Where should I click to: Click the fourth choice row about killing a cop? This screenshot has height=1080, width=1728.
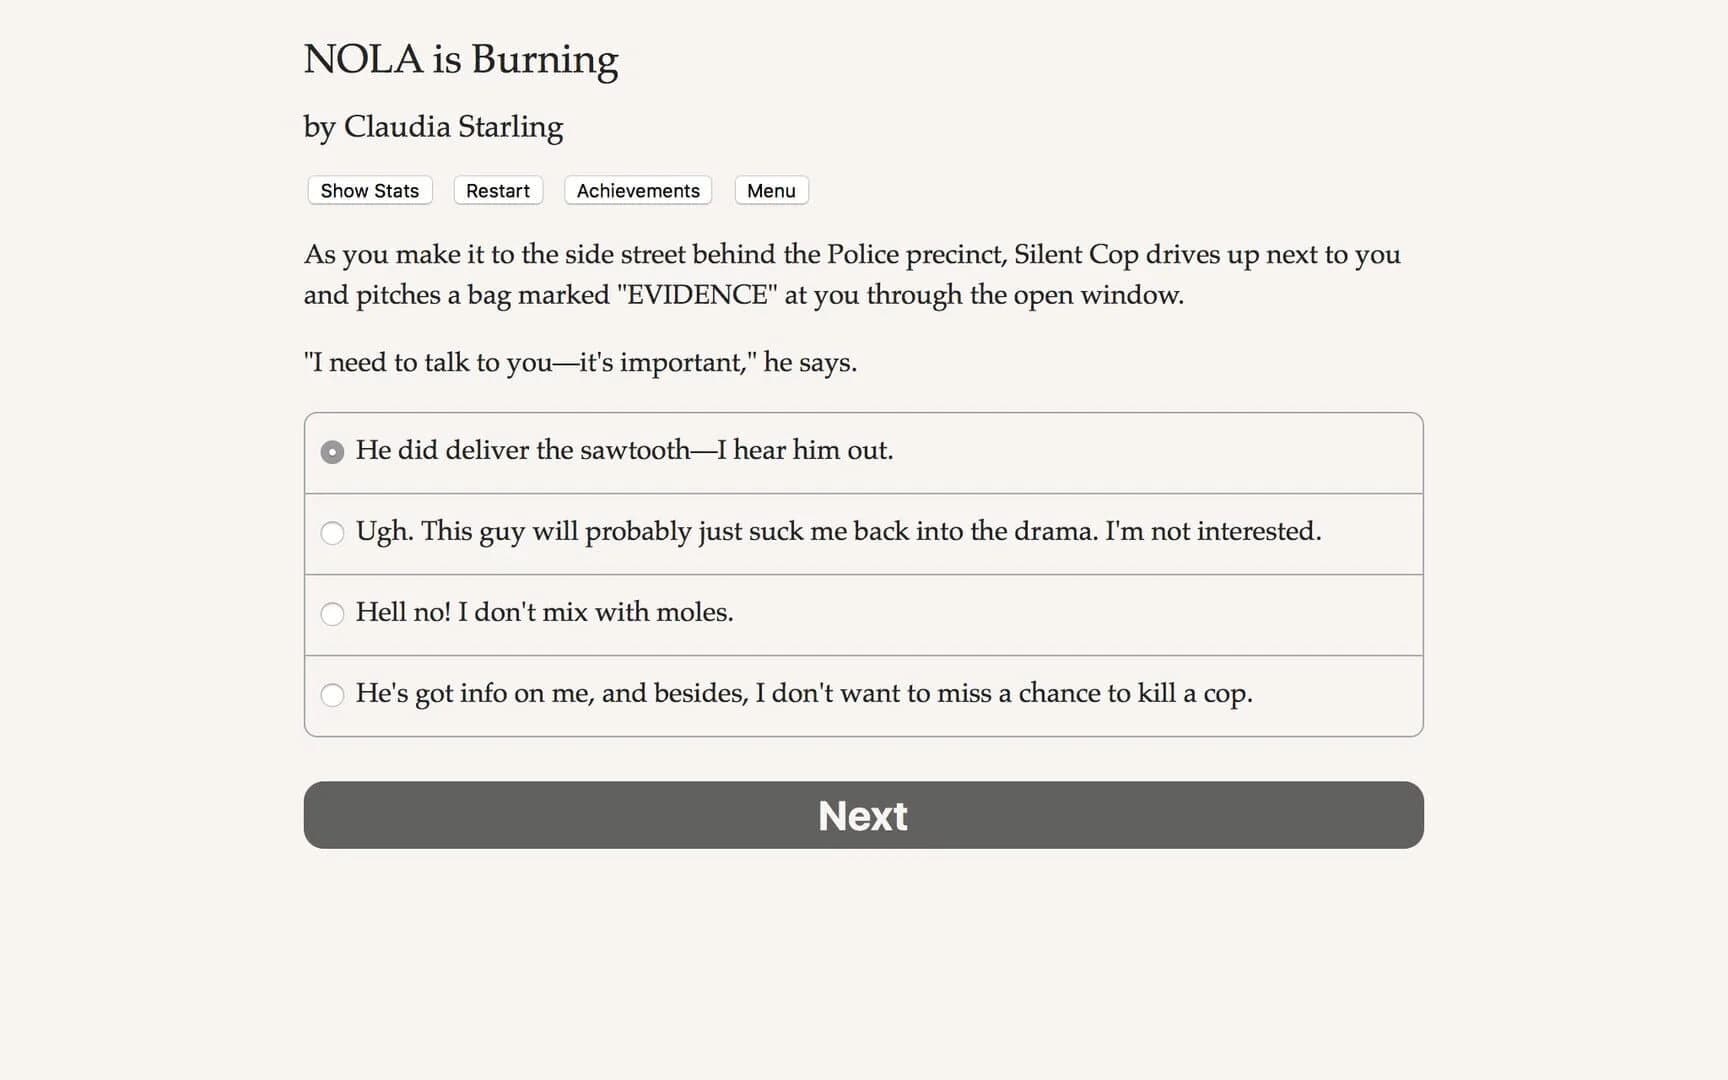point(805,694)
